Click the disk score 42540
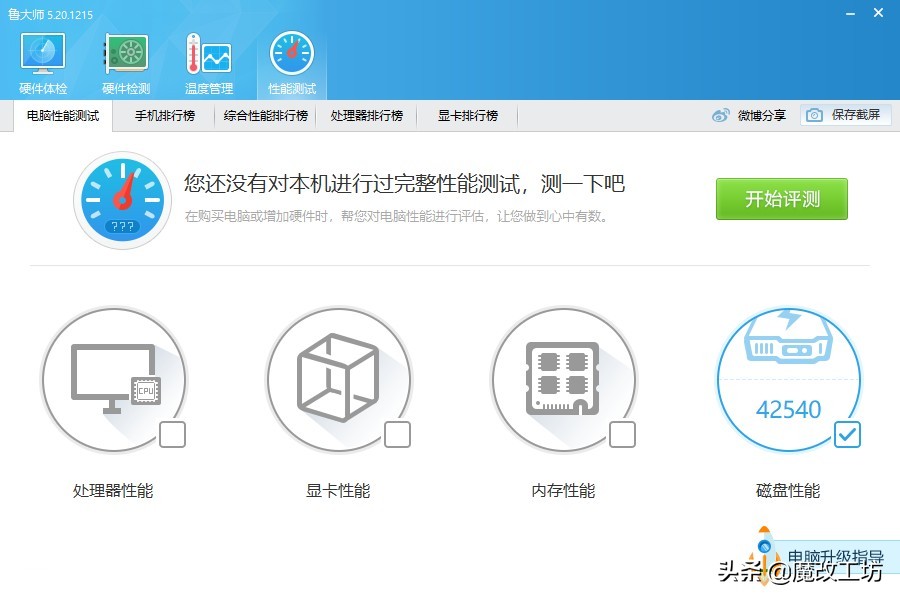 point(789,409)
